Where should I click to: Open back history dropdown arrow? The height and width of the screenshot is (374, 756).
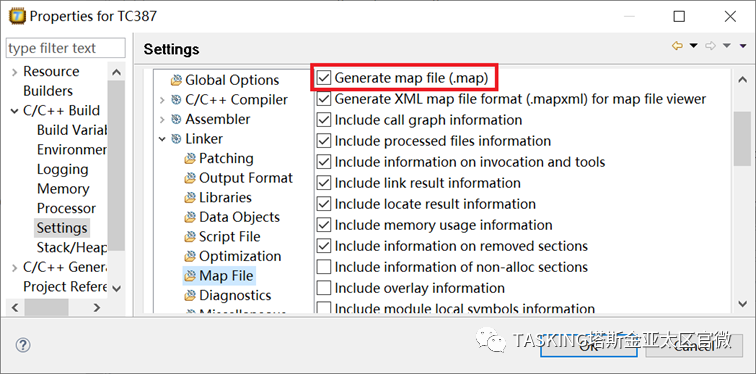coord(693,46)
